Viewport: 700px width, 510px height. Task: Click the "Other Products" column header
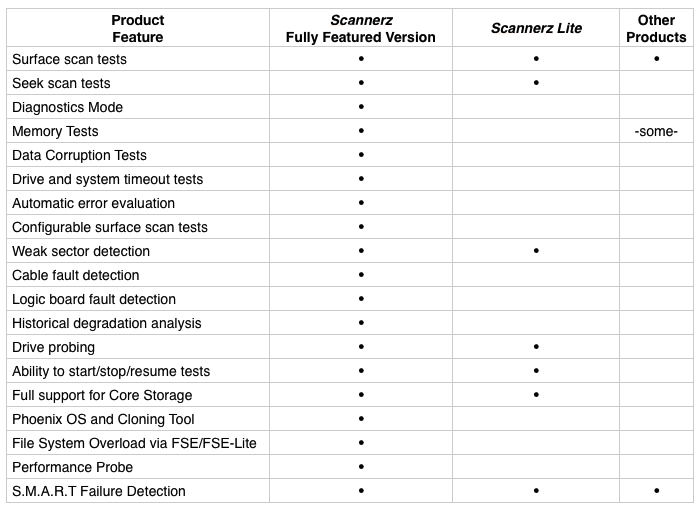pyautogui.click(x=656, y=28)
